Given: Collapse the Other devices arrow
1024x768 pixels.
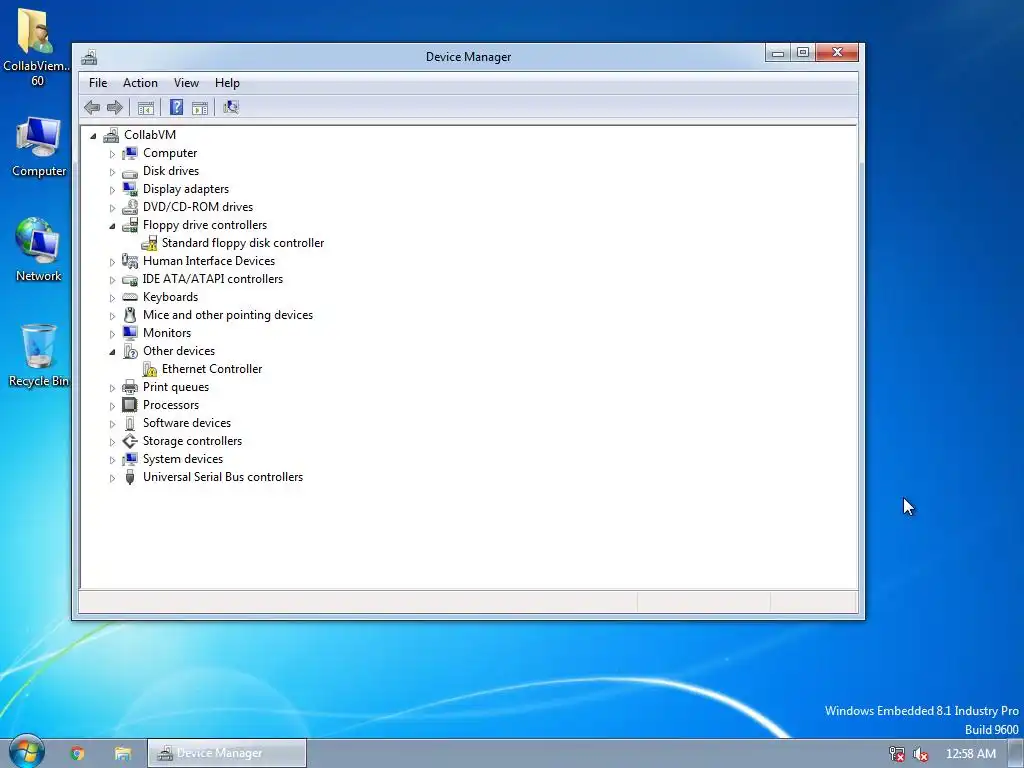Looking at the screenshot, I should (112, 352).
